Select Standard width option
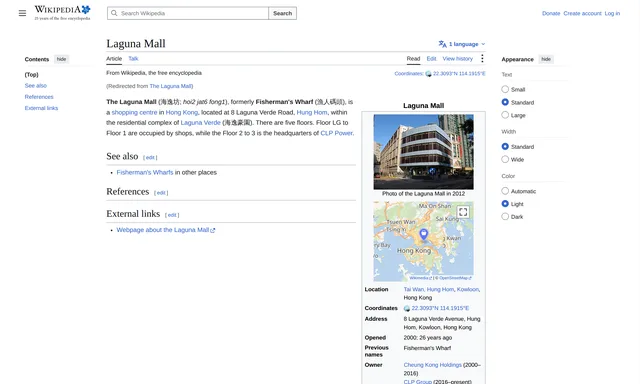This screenshot has width=640, height=384. tap(505, 146)
